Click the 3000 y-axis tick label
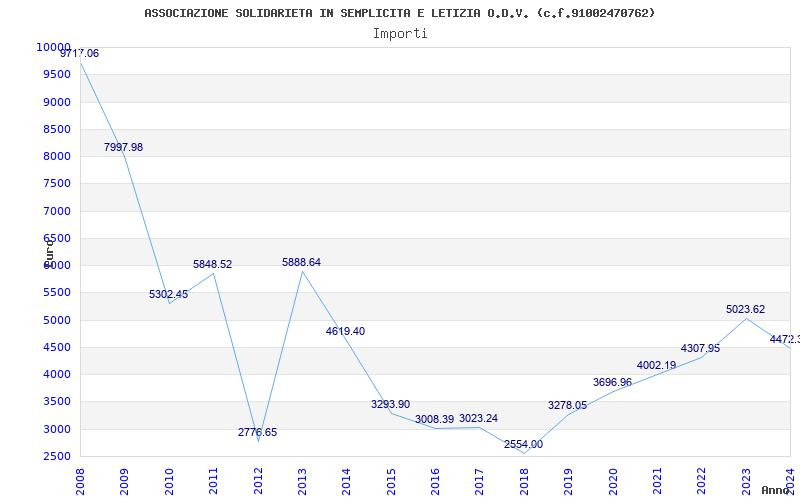800x500 pixels. [57, 430]
